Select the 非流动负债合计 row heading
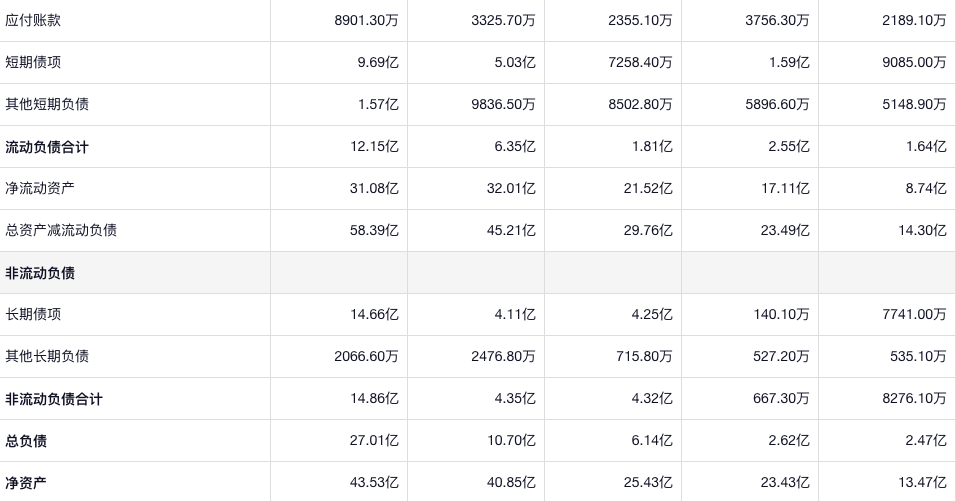Image resolution: width=956 pixels, height=501 pixels. tap(54, 399)
